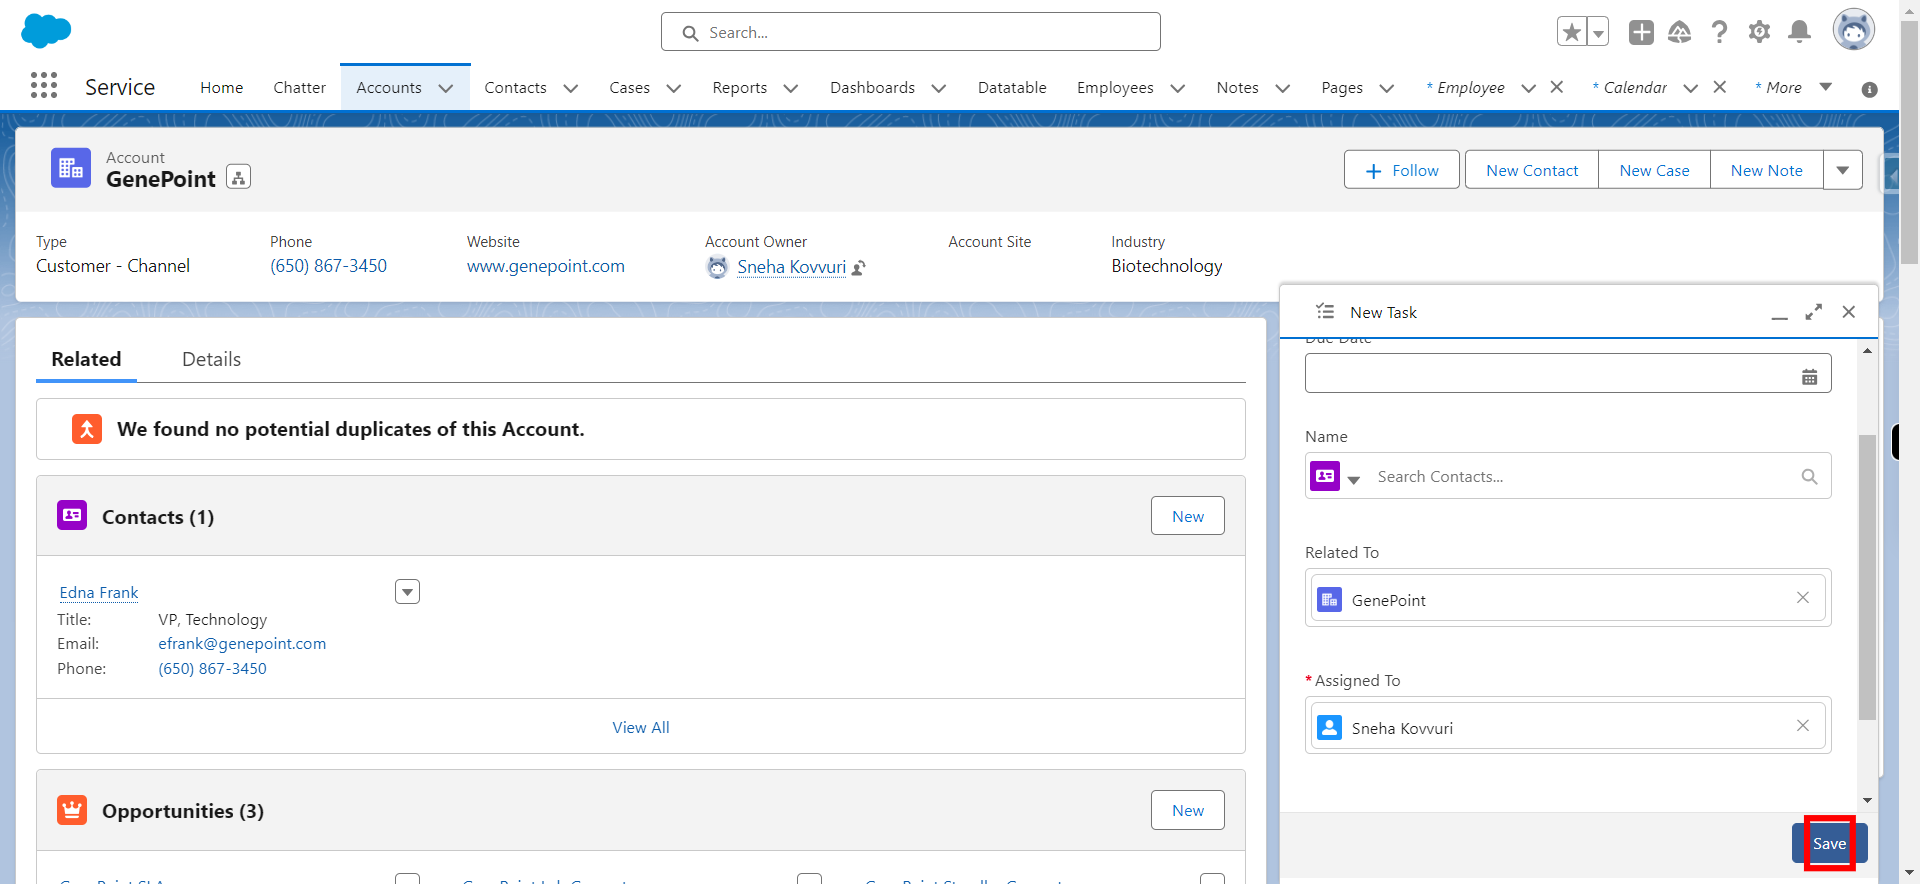The image size is (1920, 884).
Task: Expand the Cases tab dropdown chevron
Action: click(674, 88)
